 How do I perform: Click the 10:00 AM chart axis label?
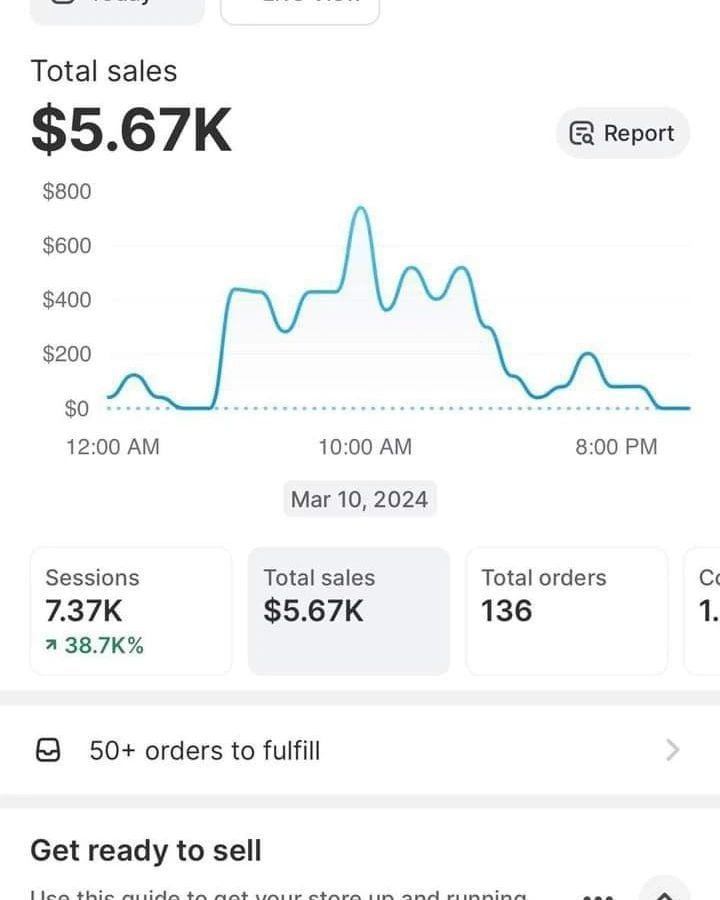(x=365, y=447)
